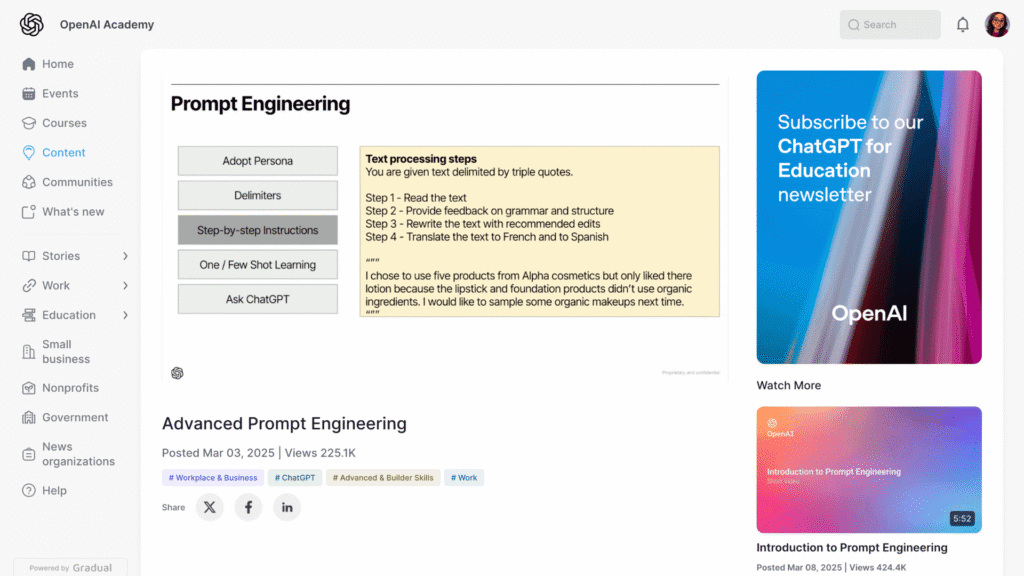Click the Nonprofits icon in sidebar
Viewport: 1024px width, 576px height.
[29, 388]
